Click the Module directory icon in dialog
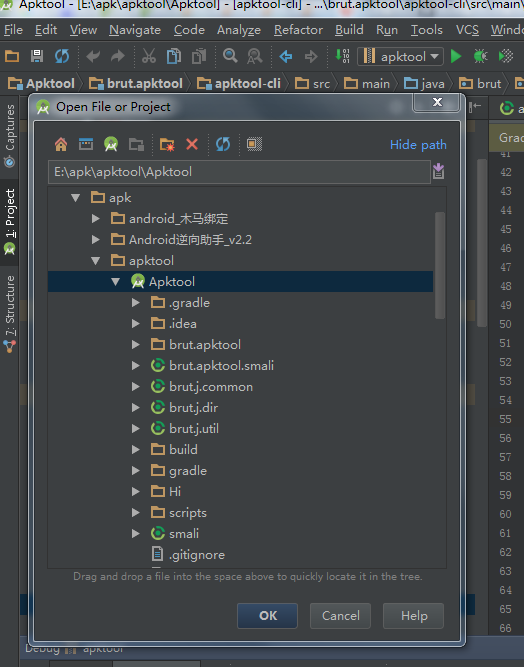This screenshot has width=524, height=667. [x=136, y=145]
